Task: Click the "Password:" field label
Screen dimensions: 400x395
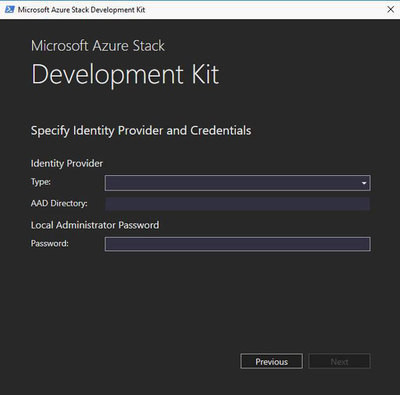Action: click(50, 243)
